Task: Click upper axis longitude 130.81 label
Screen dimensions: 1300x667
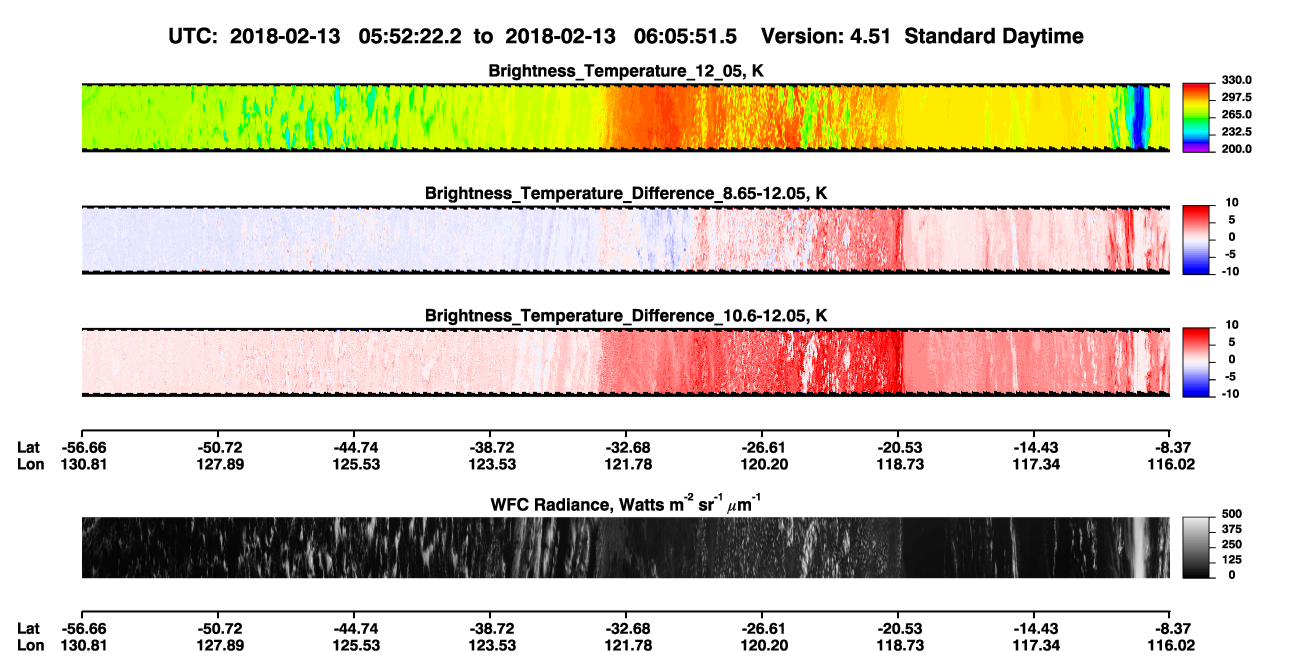Action: (83, 464)
